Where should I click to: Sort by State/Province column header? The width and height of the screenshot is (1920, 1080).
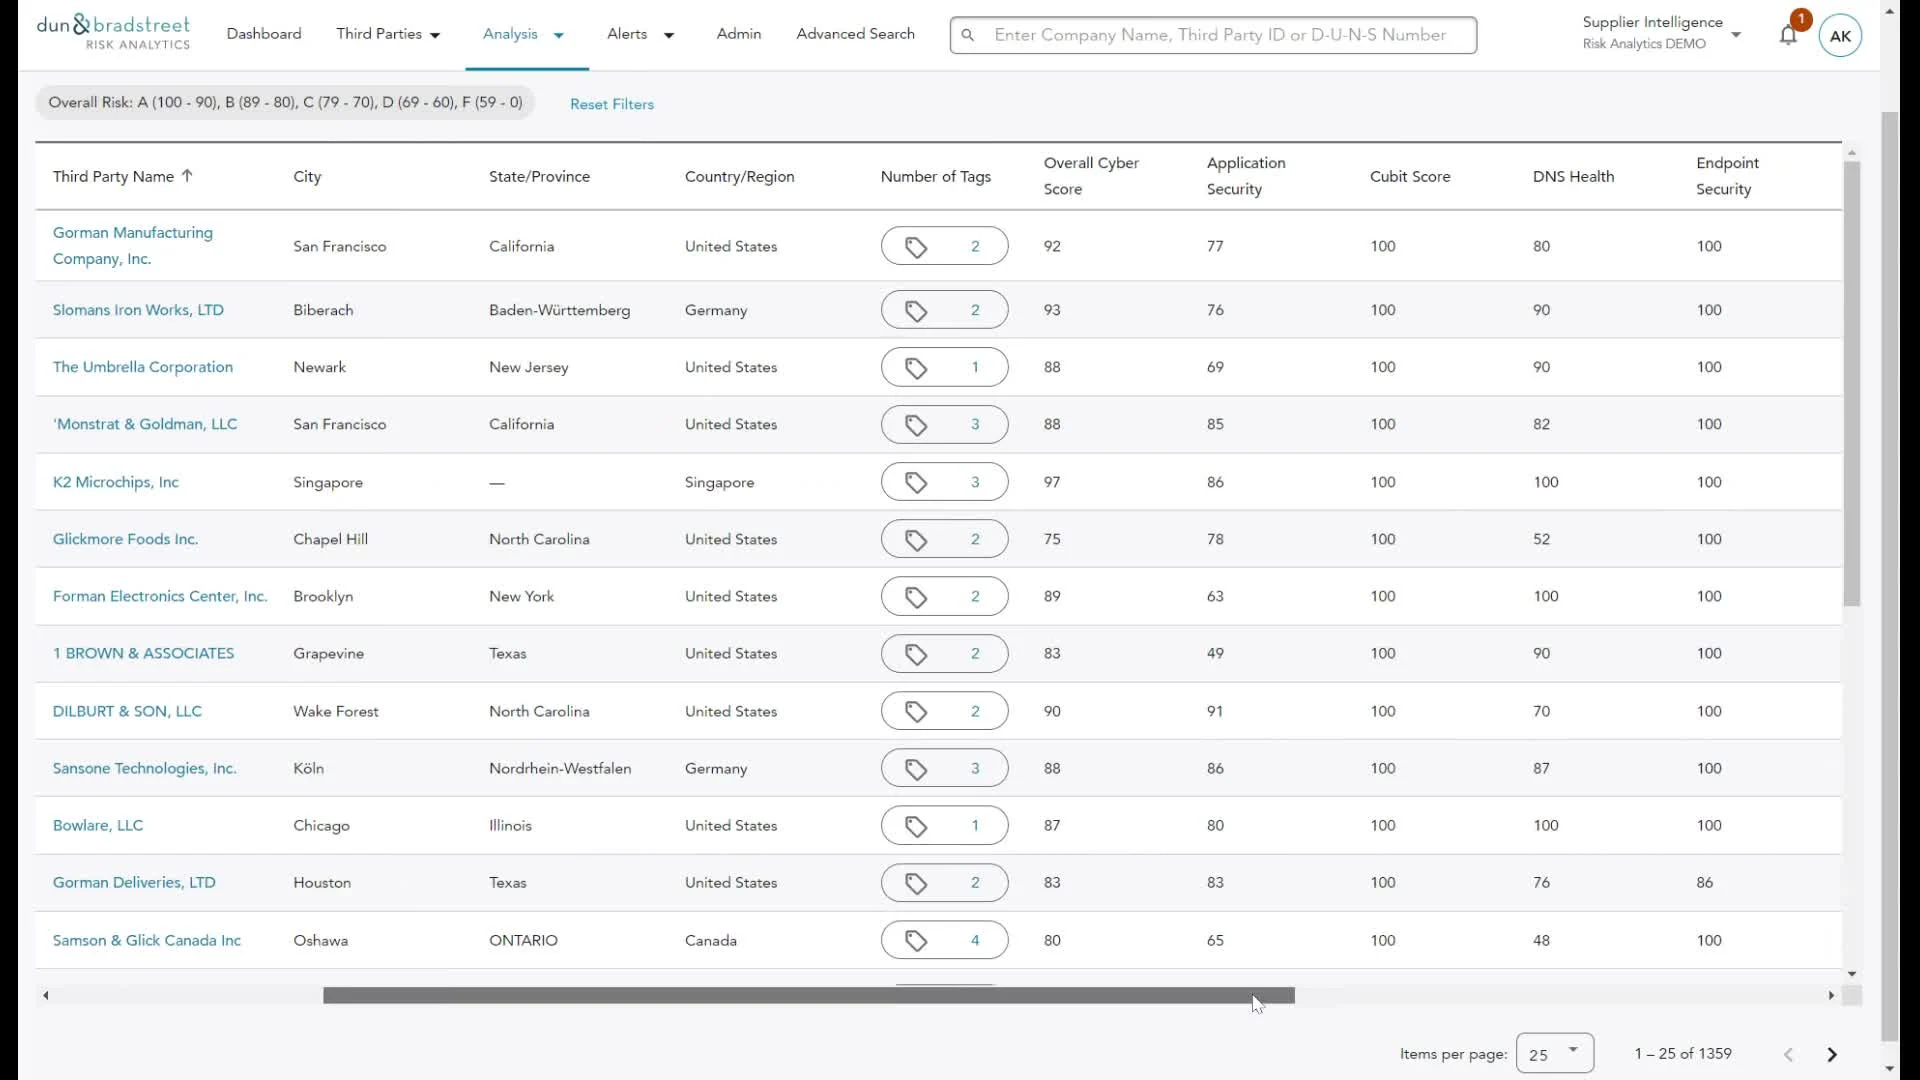click(539, 176)
